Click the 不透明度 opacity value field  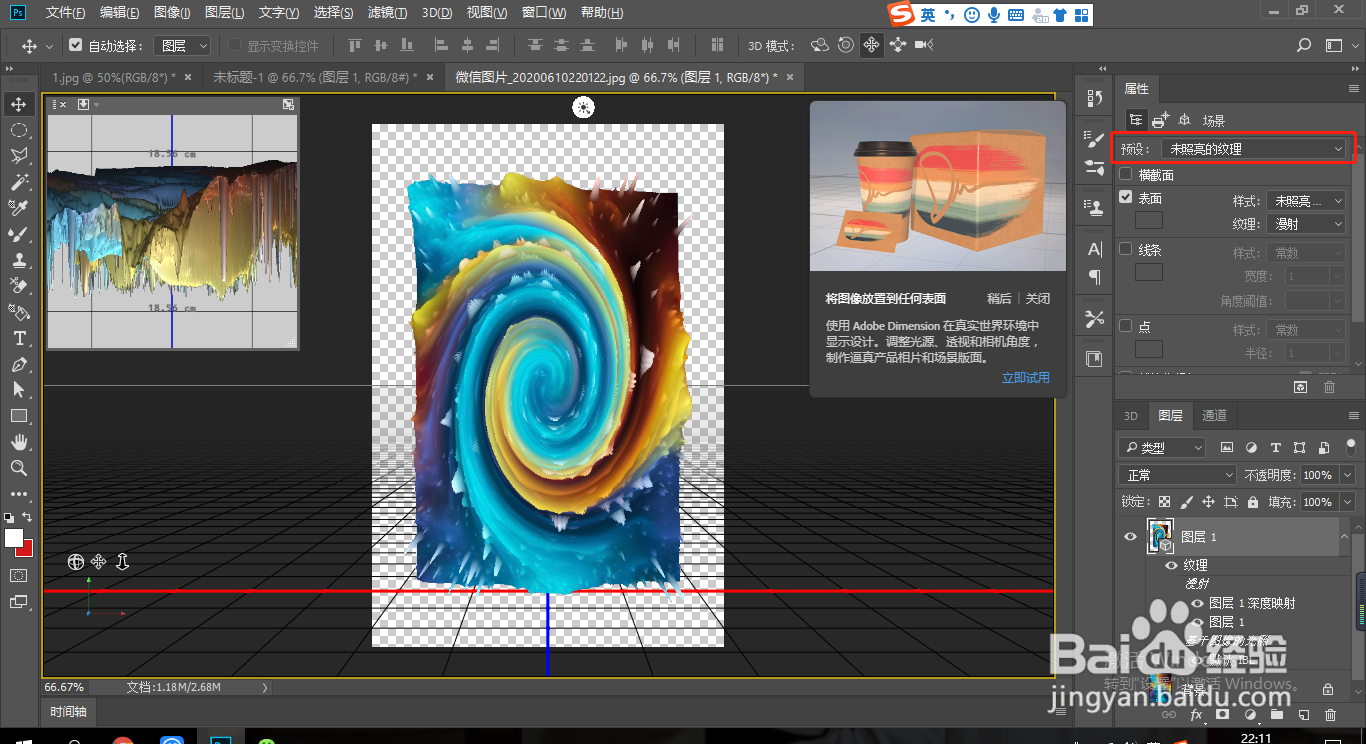pyautogui.click(x=1317, y=475)
